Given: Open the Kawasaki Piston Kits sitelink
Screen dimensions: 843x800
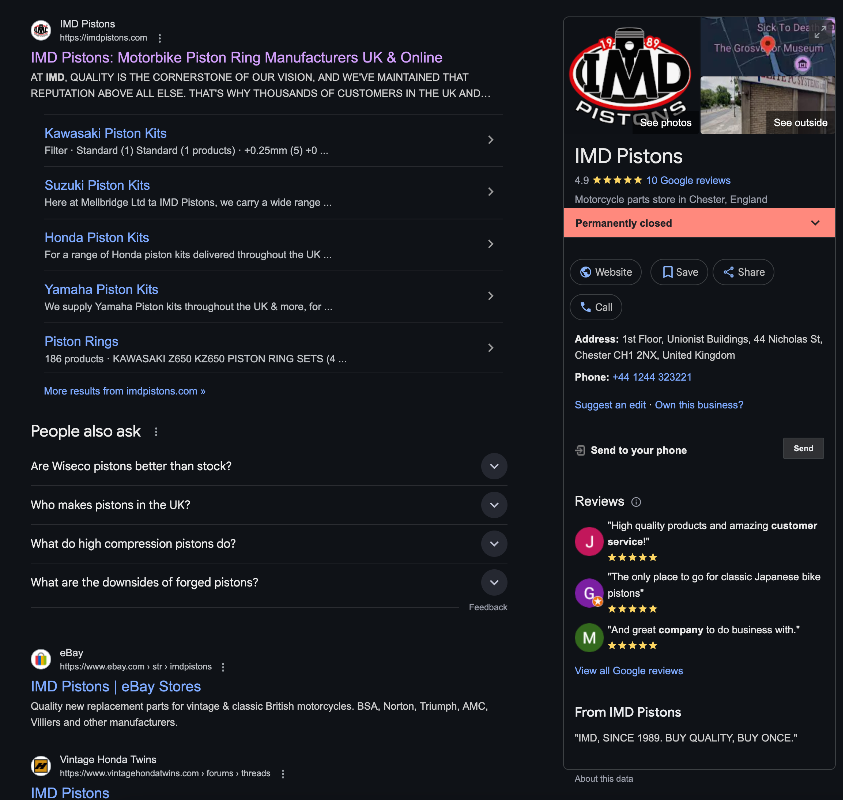Looking at the screenshot, I should click(105, 133).
